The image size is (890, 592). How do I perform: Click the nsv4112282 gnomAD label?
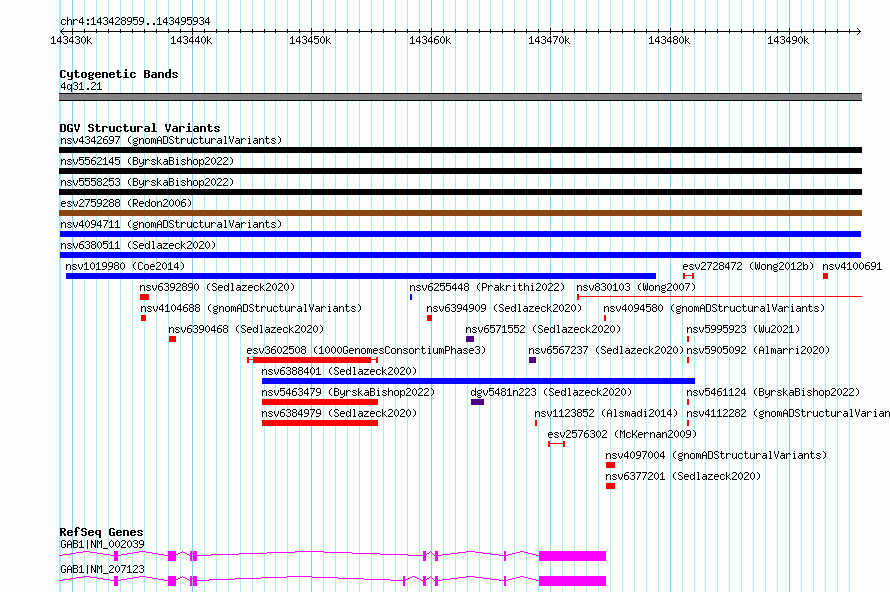click(x=788, y=413)
